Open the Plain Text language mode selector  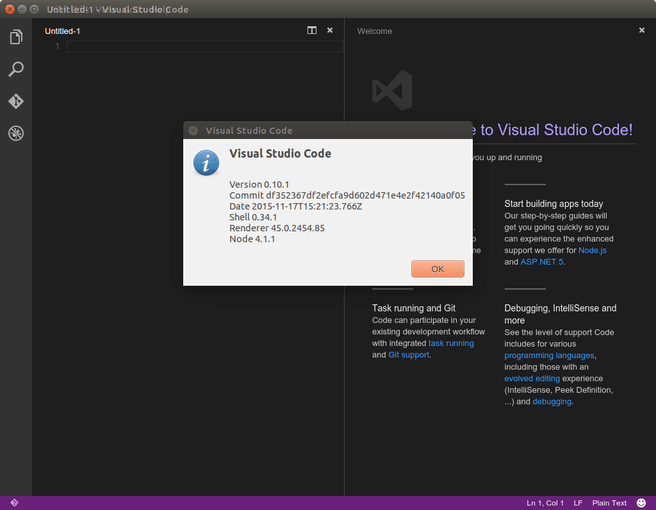(x=609, y=503)
